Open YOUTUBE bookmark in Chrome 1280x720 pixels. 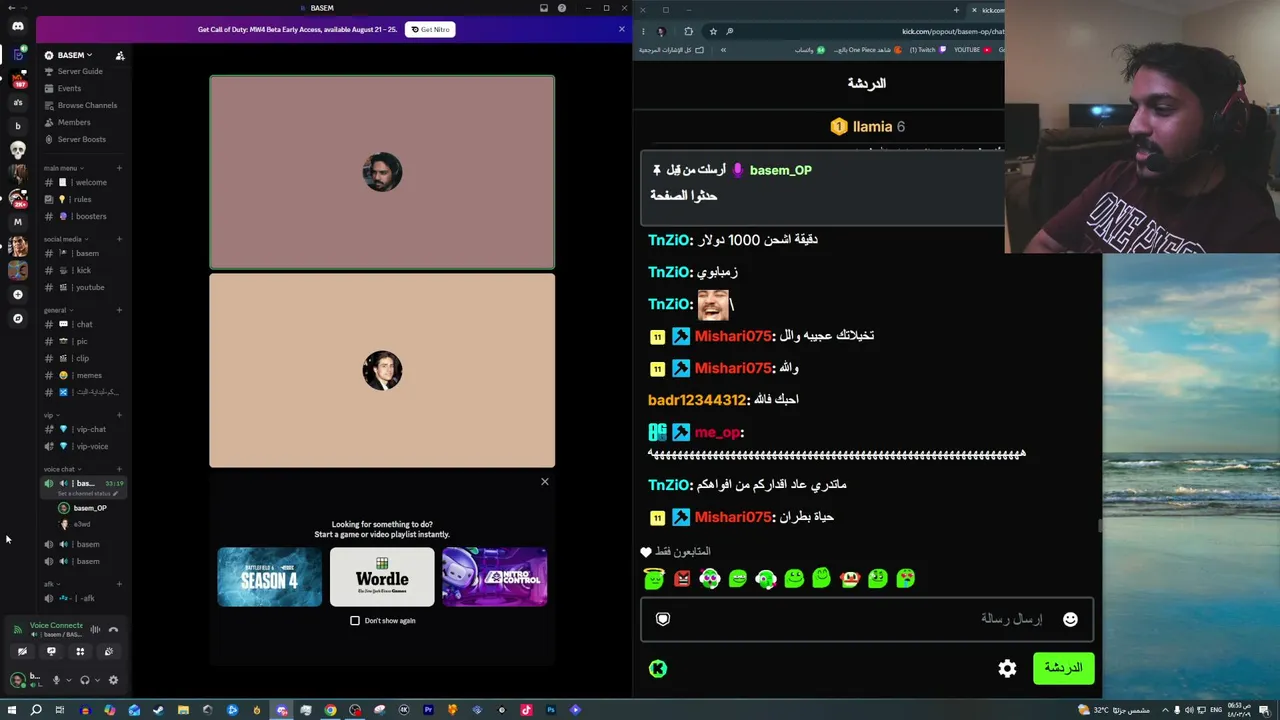tap(971, 50)
